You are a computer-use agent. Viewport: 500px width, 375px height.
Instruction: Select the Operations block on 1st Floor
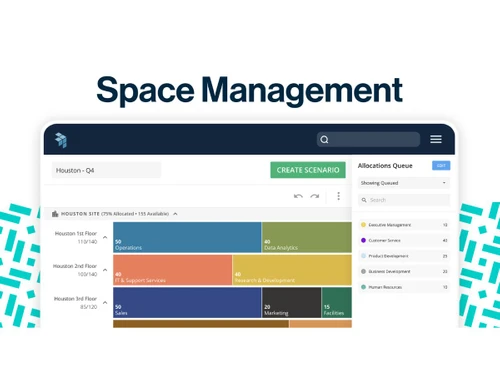[x=187, y=237]
